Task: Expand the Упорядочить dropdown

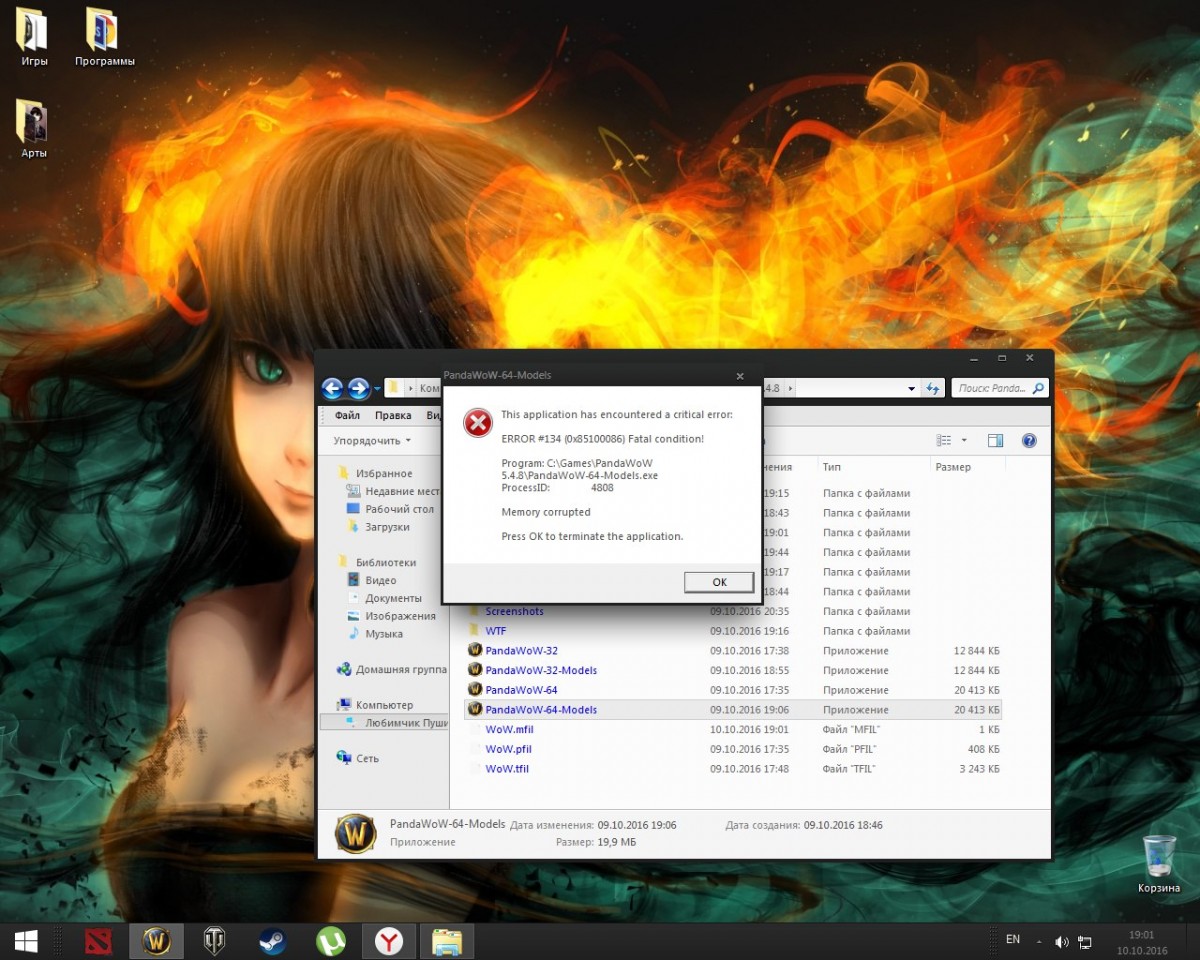Action: [372, 440]
